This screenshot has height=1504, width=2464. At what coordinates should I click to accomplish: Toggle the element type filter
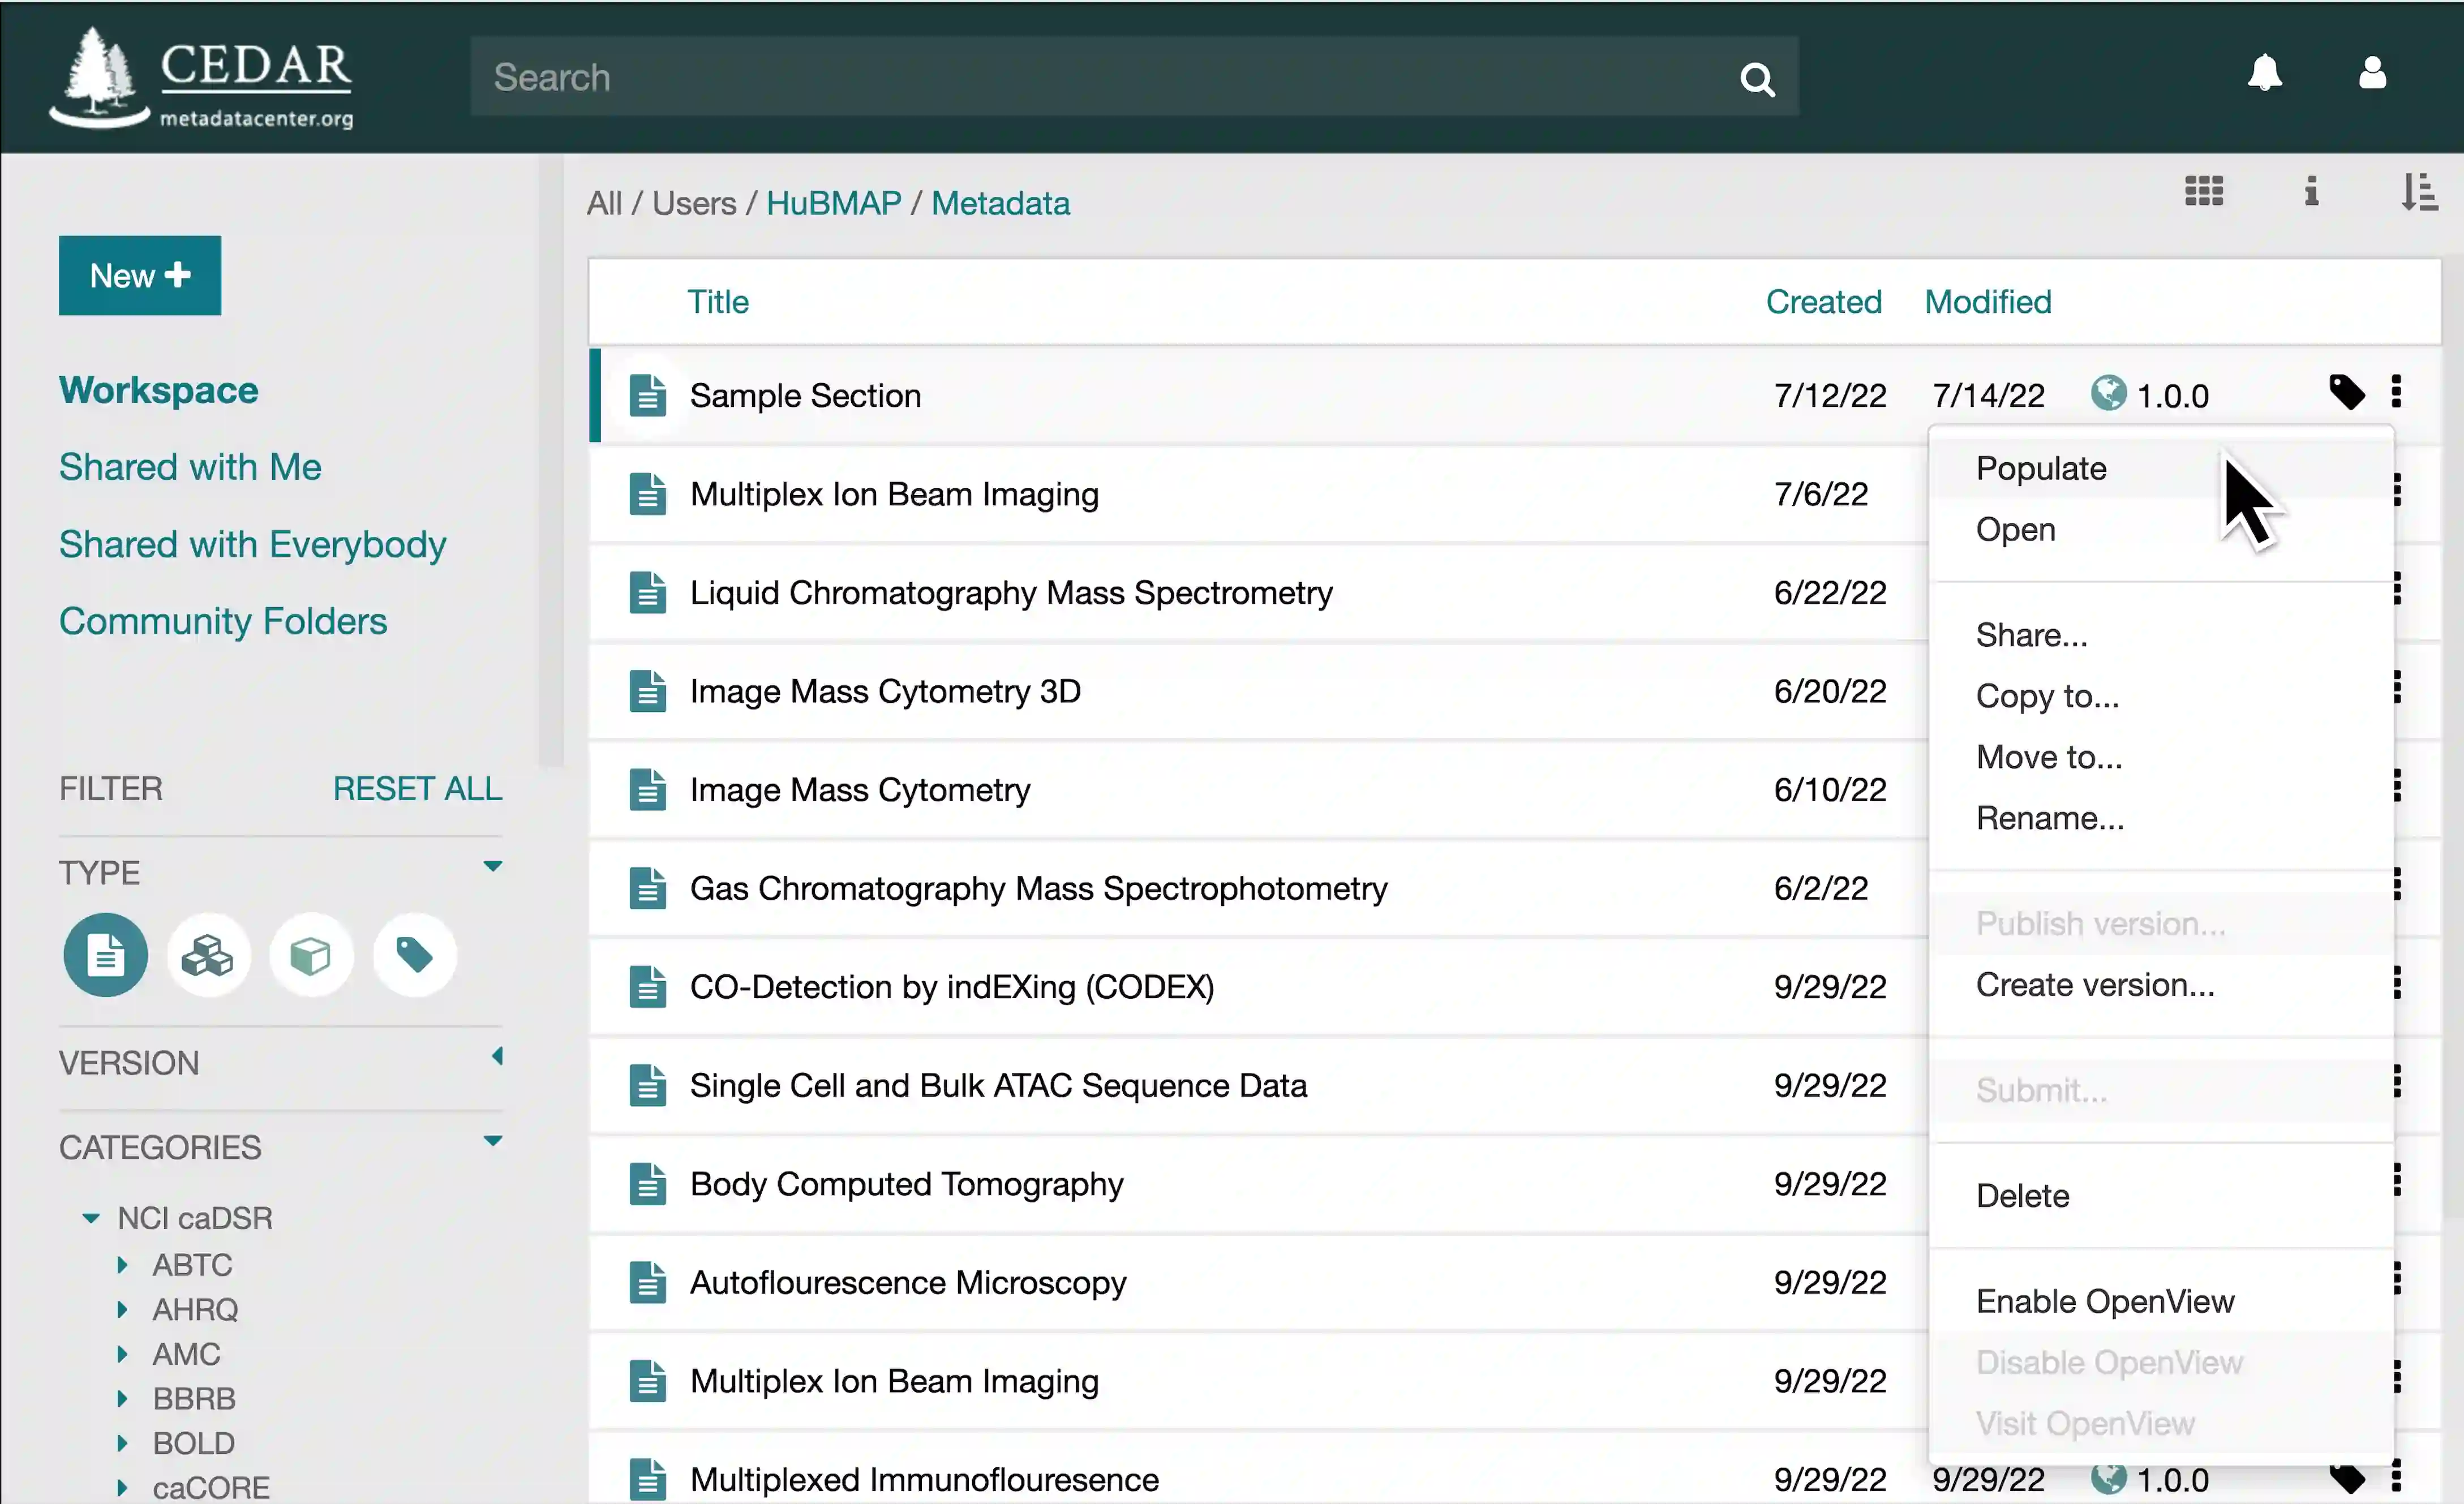(x=208, y=956)
